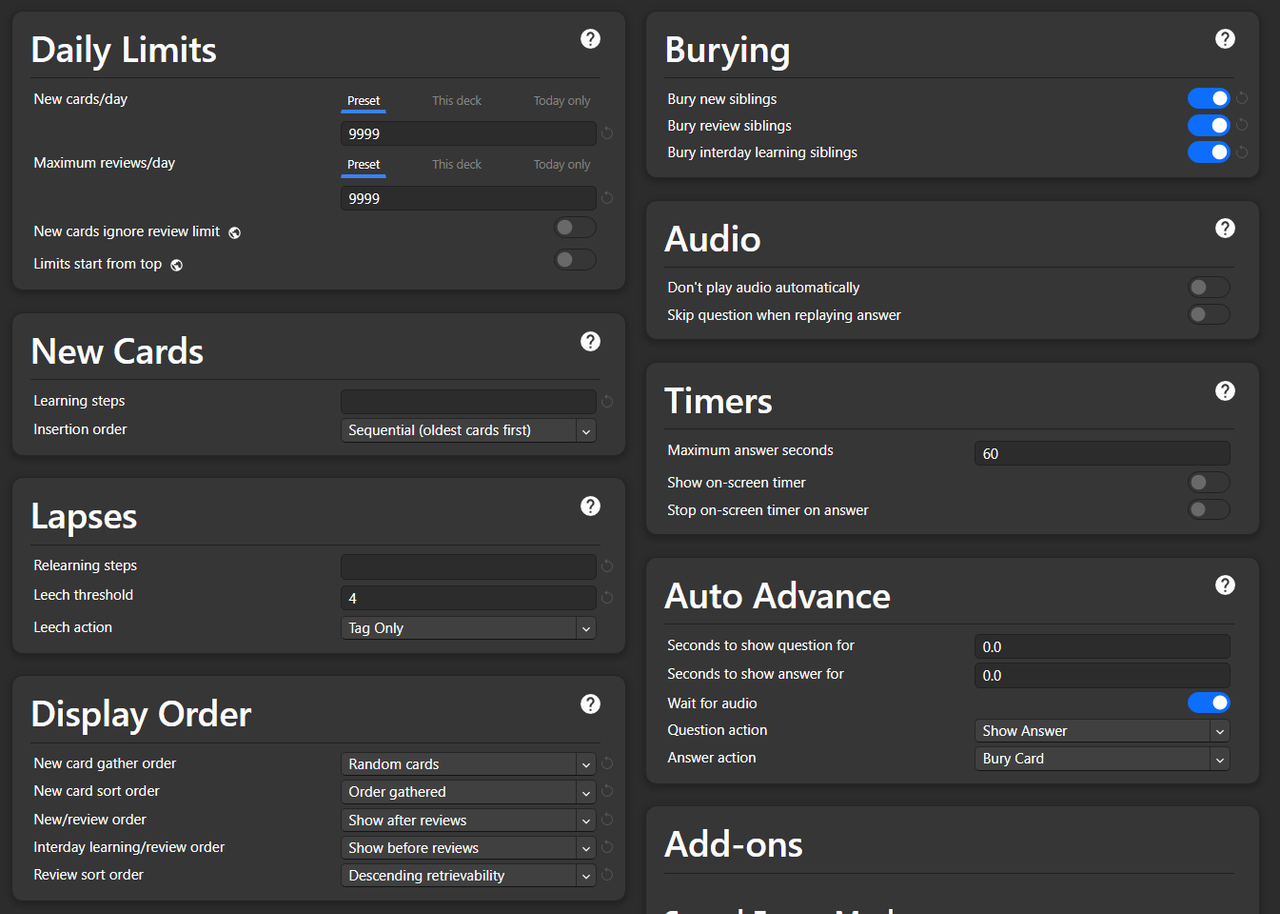Click revert icon beside Maximum reviews/day field
The image size is (1280, 914).
[x=607, y=198]
